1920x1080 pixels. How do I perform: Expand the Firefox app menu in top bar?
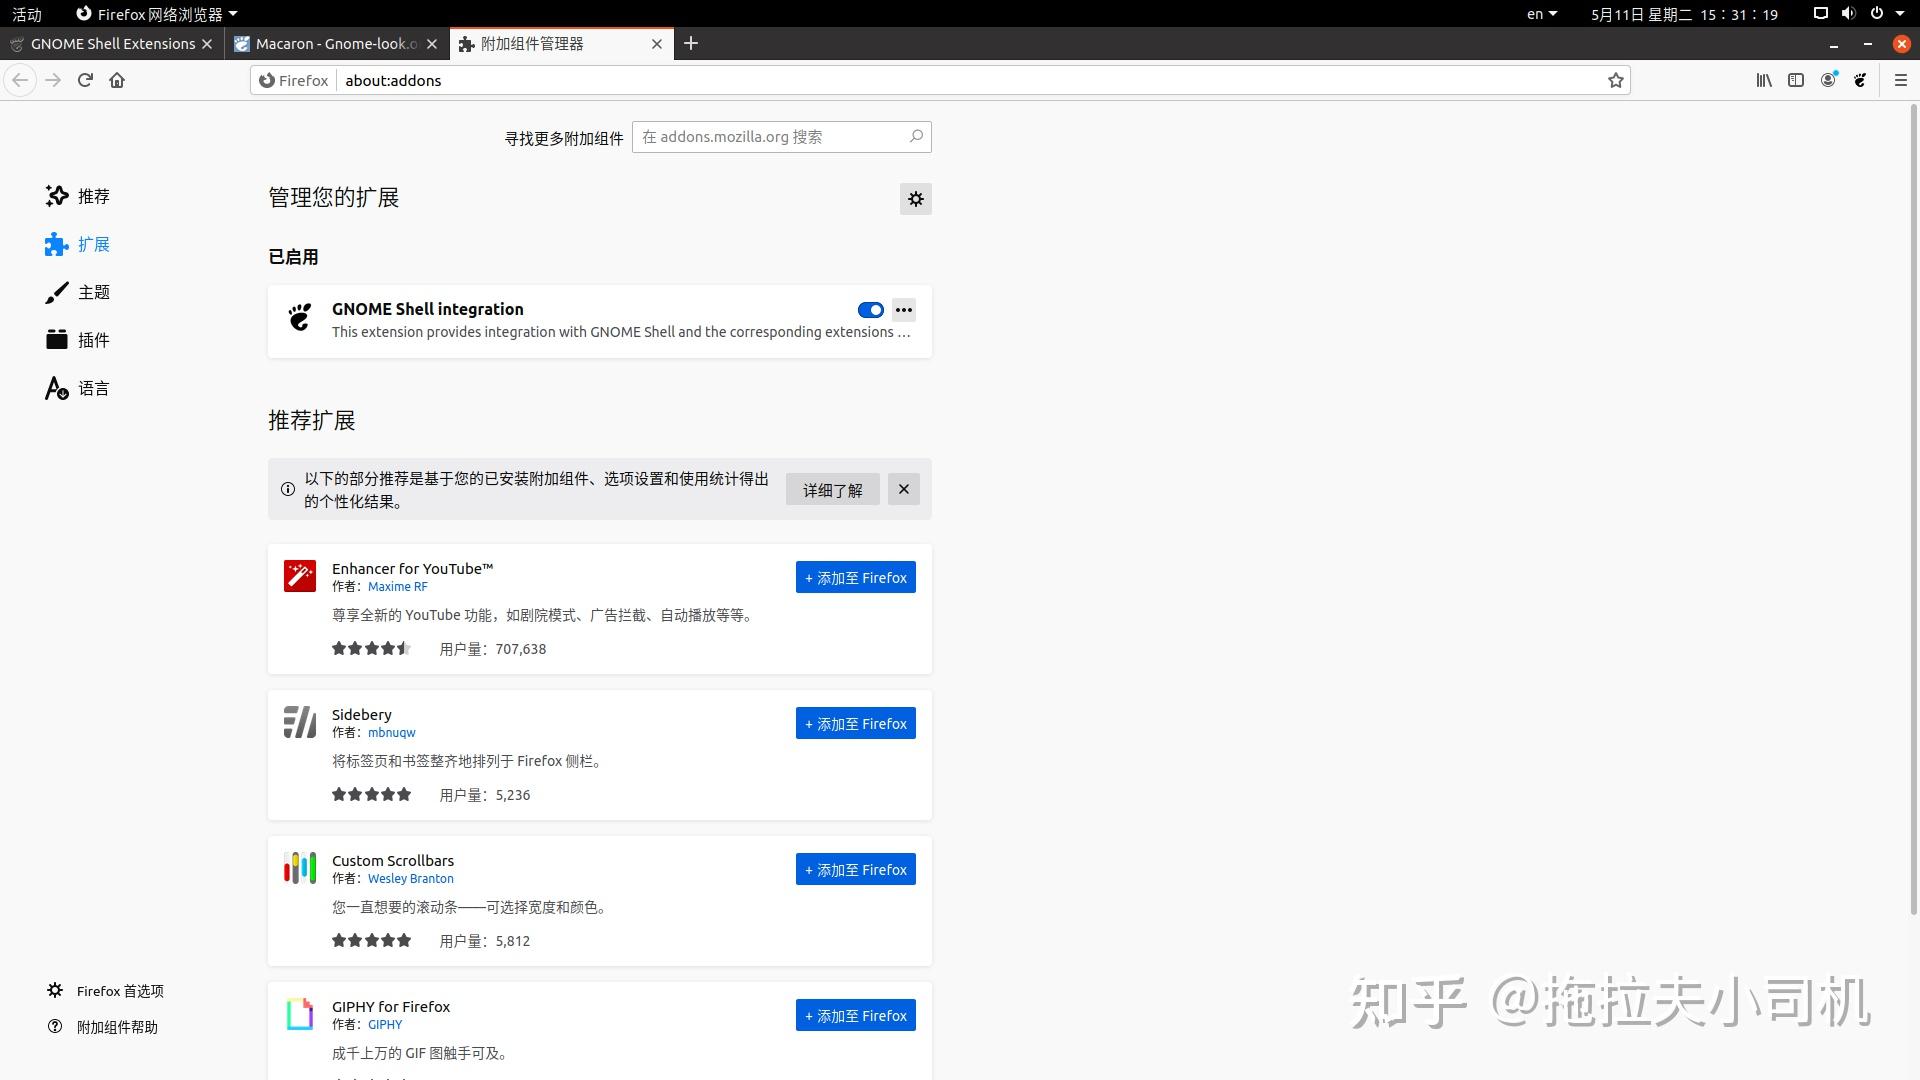coord(157,14)
